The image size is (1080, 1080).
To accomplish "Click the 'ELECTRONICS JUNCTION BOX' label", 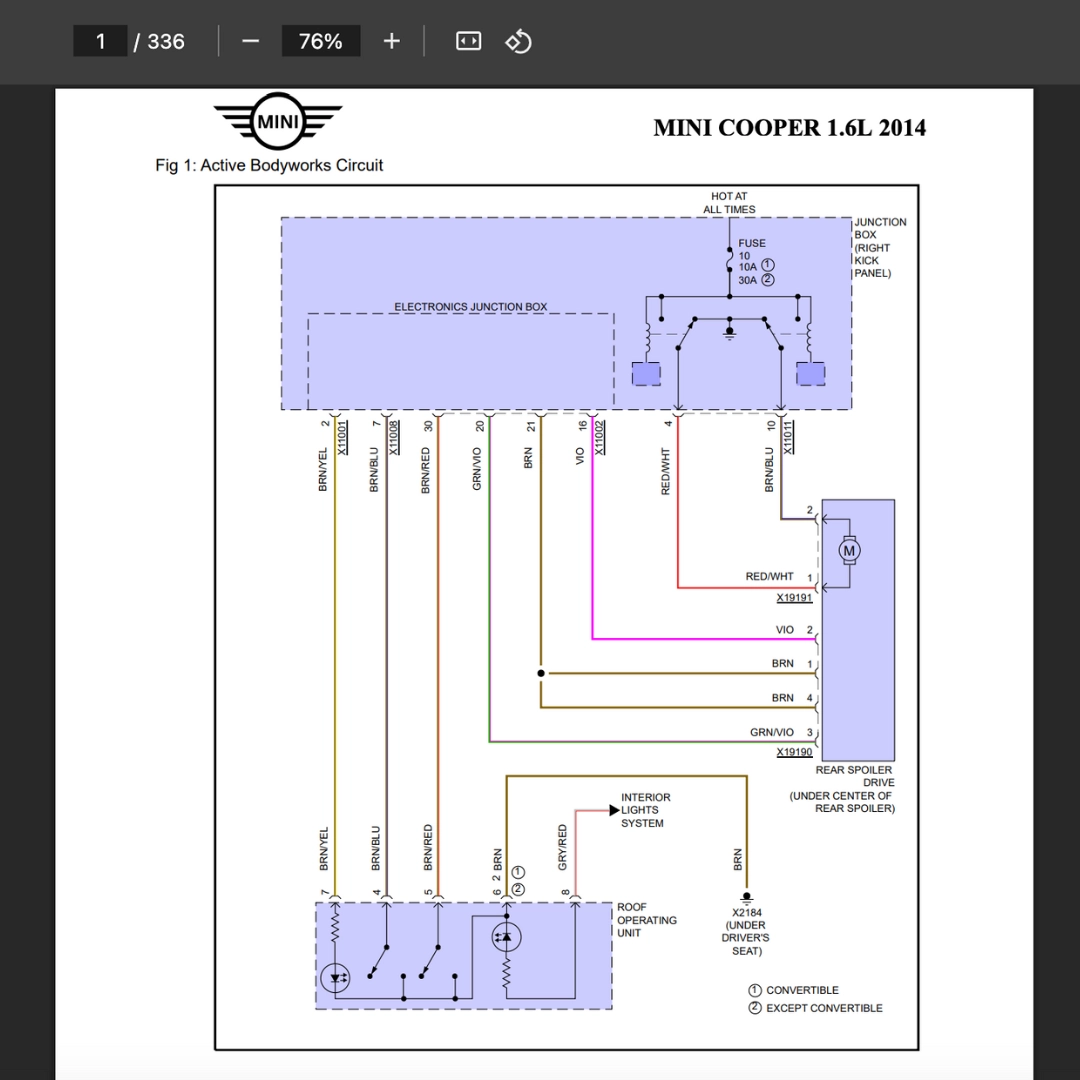I will (470, 307).
